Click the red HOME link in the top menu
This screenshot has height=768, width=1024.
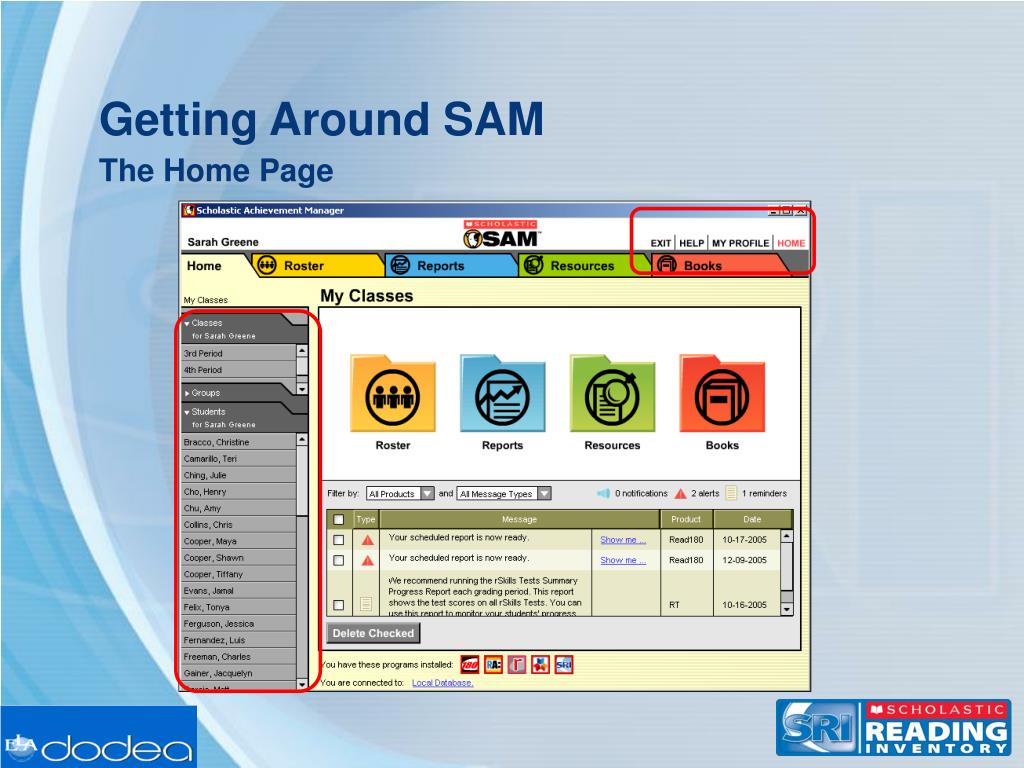tap(791, 243)
